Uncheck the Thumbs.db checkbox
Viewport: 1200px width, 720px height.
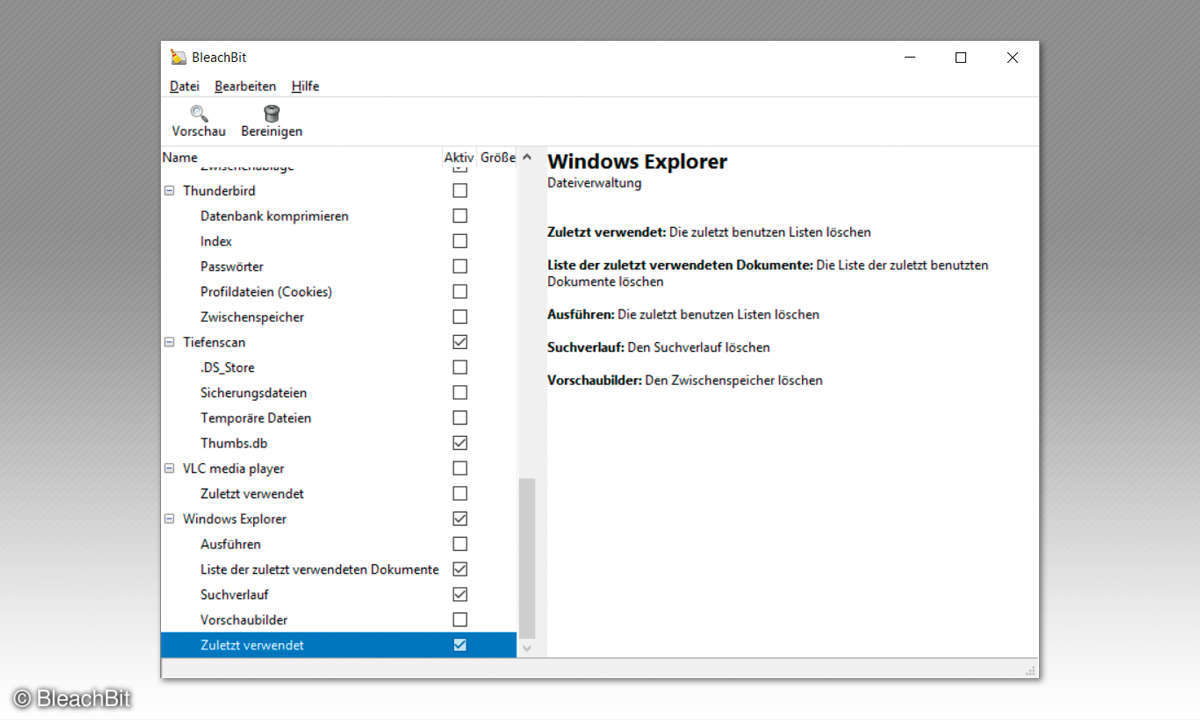460,443
